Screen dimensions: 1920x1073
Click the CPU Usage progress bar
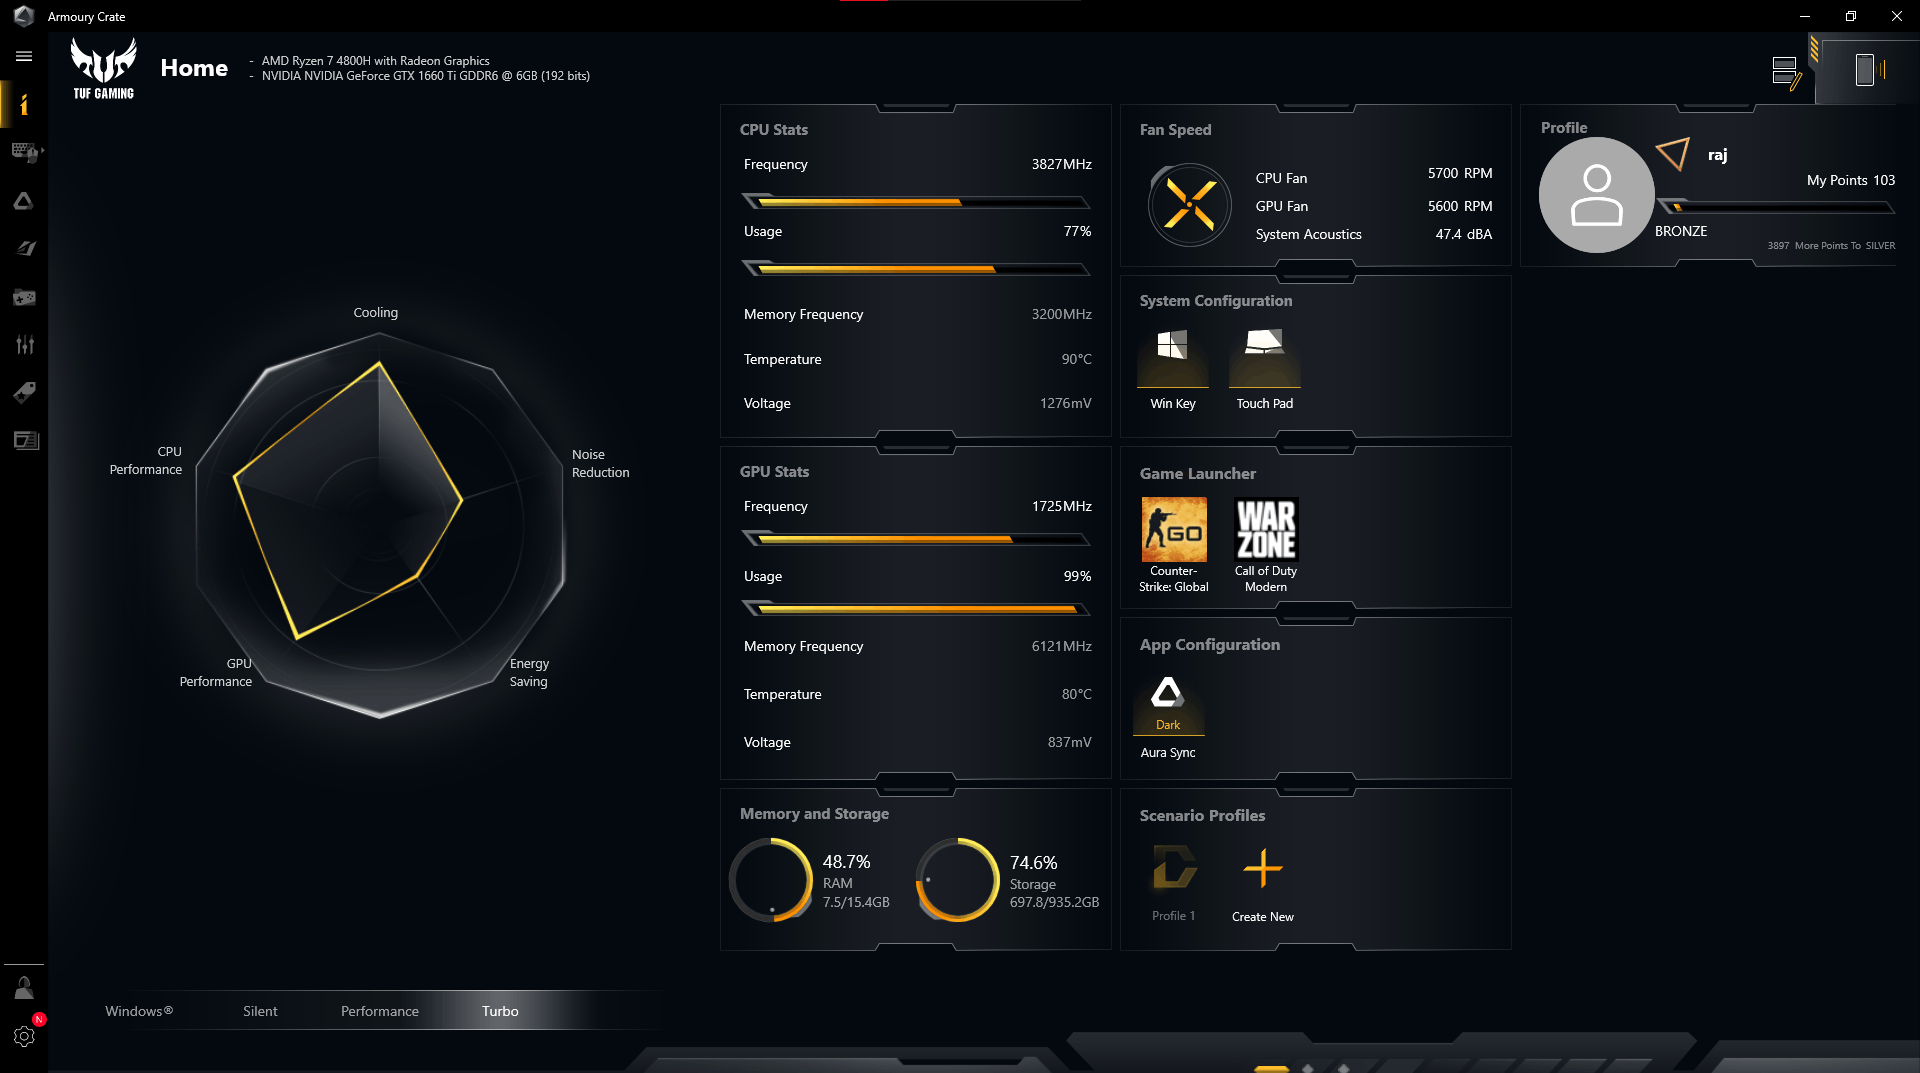(x=916, y=269)
